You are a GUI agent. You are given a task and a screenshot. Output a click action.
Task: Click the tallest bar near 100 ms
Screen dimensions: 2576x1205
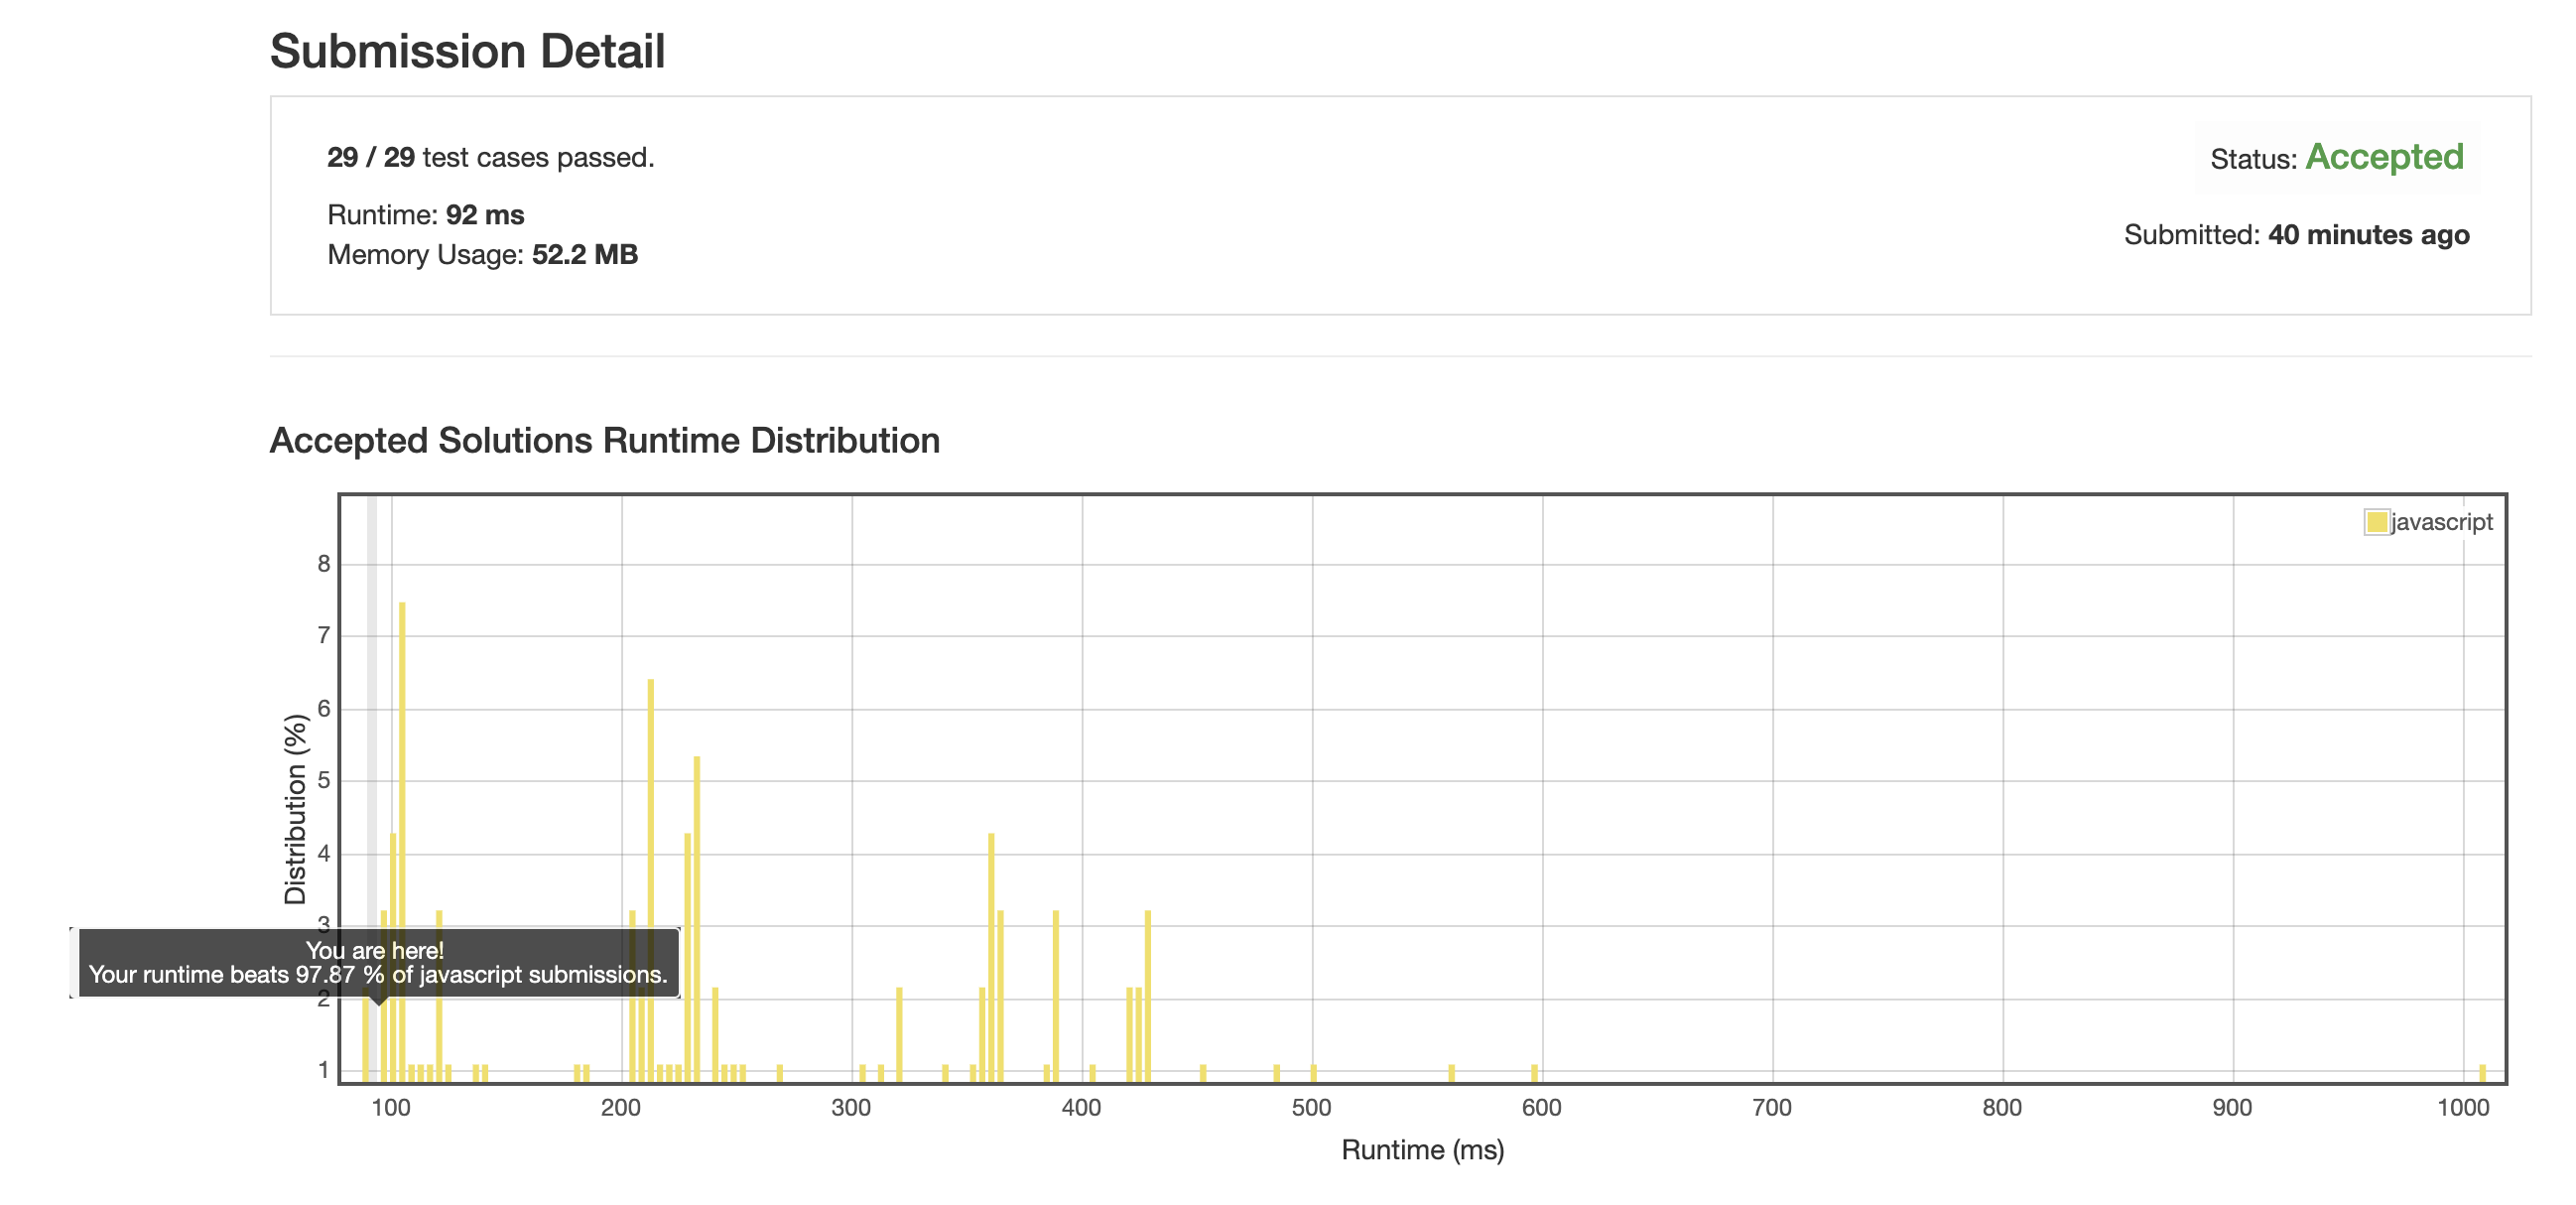pyautogui.click(x=402, y=842)
